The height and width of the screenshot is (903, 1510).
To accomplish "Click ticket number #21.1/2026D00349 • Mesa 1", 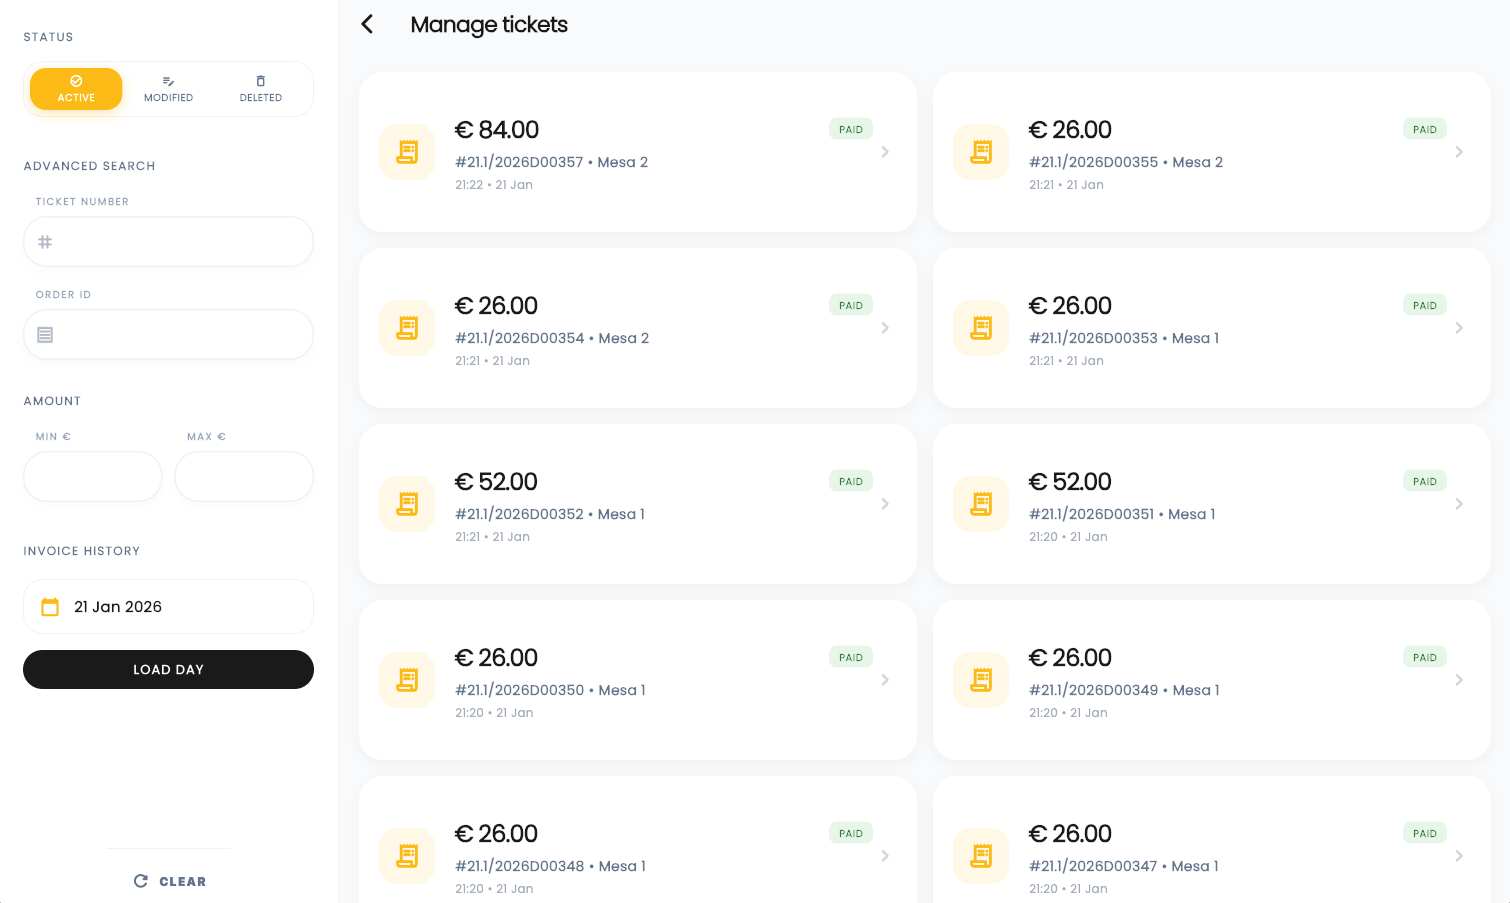I will point(1124,690).
